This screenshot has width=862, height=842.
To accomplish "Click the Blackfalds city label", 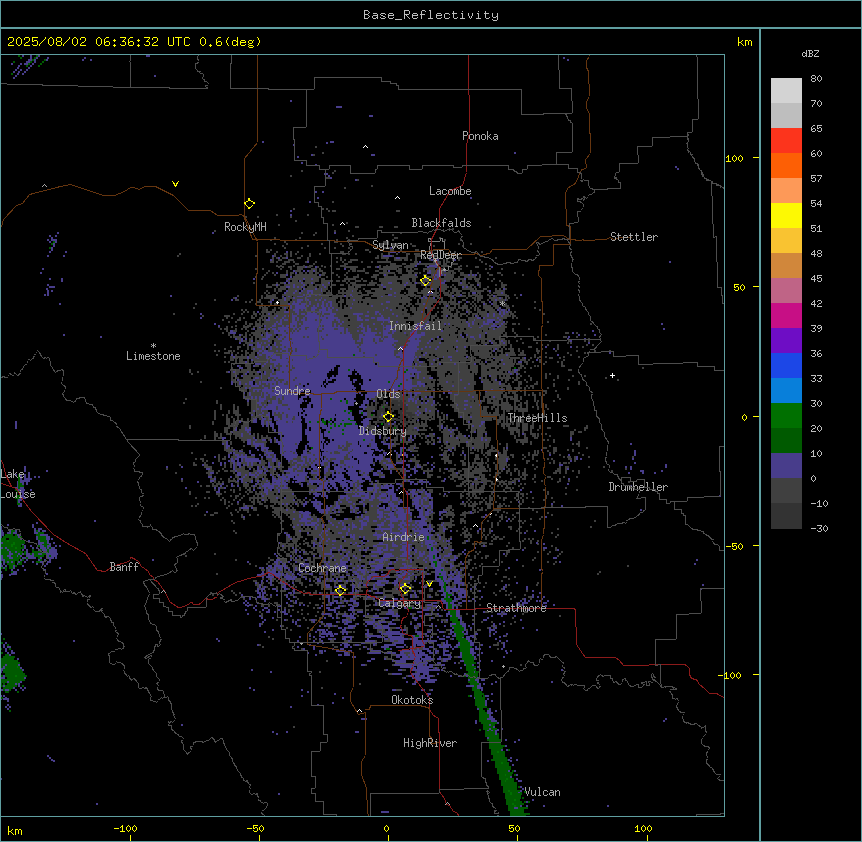I will coord(441,223).
